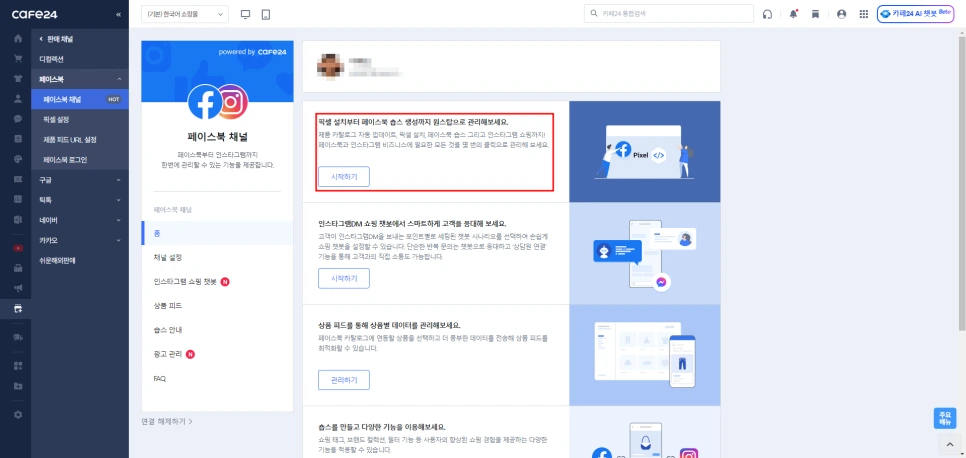Viewport: 966px width, 458px height.
Task: Open the delivery truck icon in rail
Action: click(18, 337)
